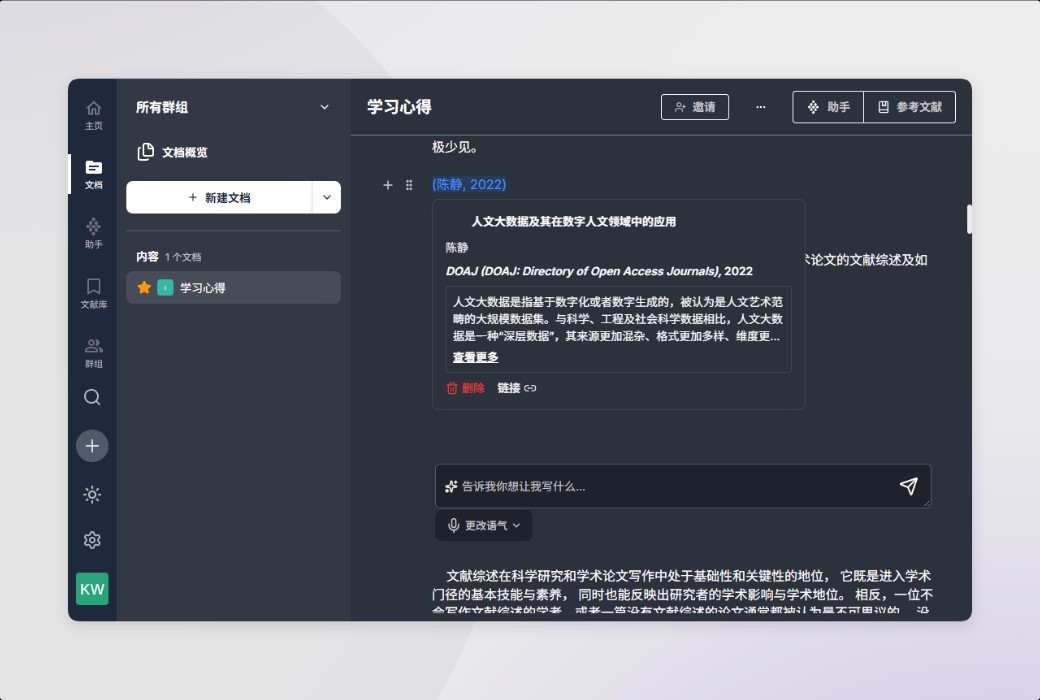
Task: Open the 文献库 library bookmark icon
Action: point(94,293)
